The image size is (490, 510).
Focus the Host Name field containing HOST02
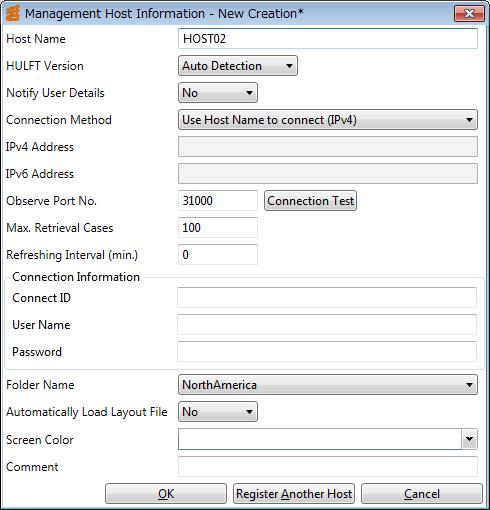click(328, 39)
